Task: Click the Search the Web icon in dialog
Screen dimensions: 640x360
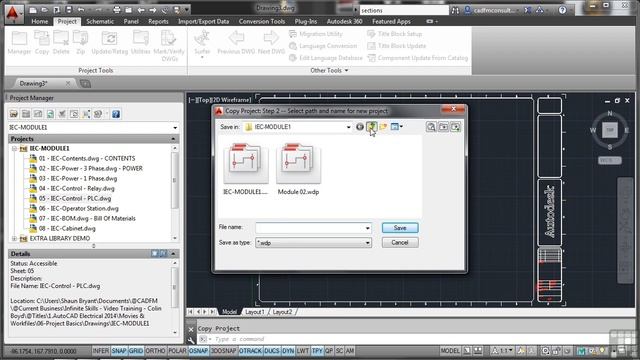Action: pyautogui.click(x=431, y=127)
